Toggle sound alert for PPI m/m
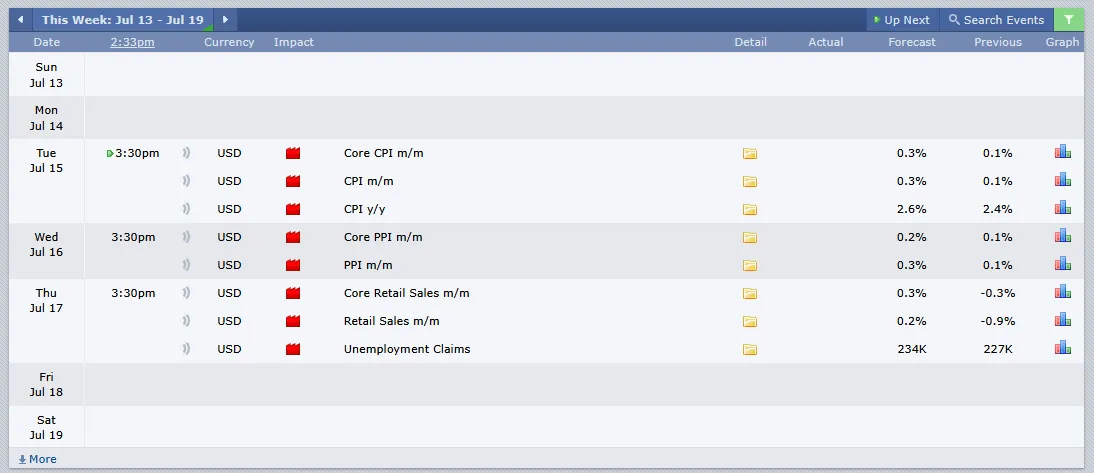The width and height of the screenshot is (1094, 473). click(186, 265)
